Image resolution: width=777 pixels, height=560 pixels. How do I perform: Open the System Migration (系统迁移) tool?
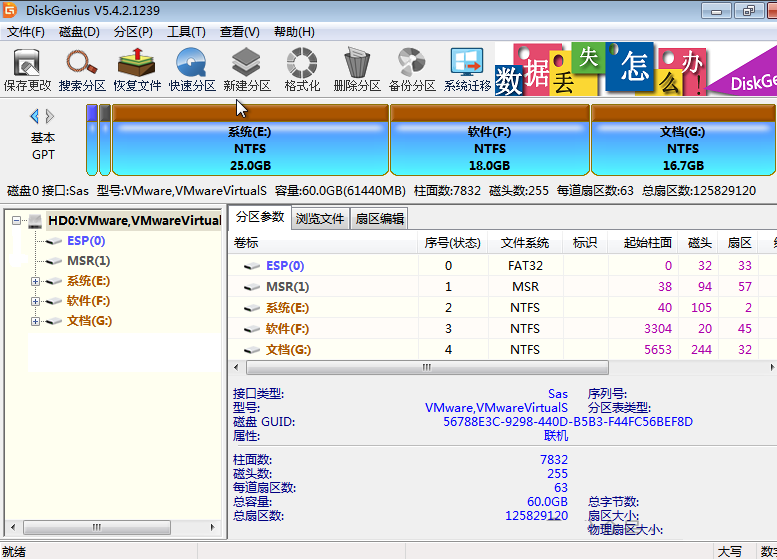[x=467, y=68]
